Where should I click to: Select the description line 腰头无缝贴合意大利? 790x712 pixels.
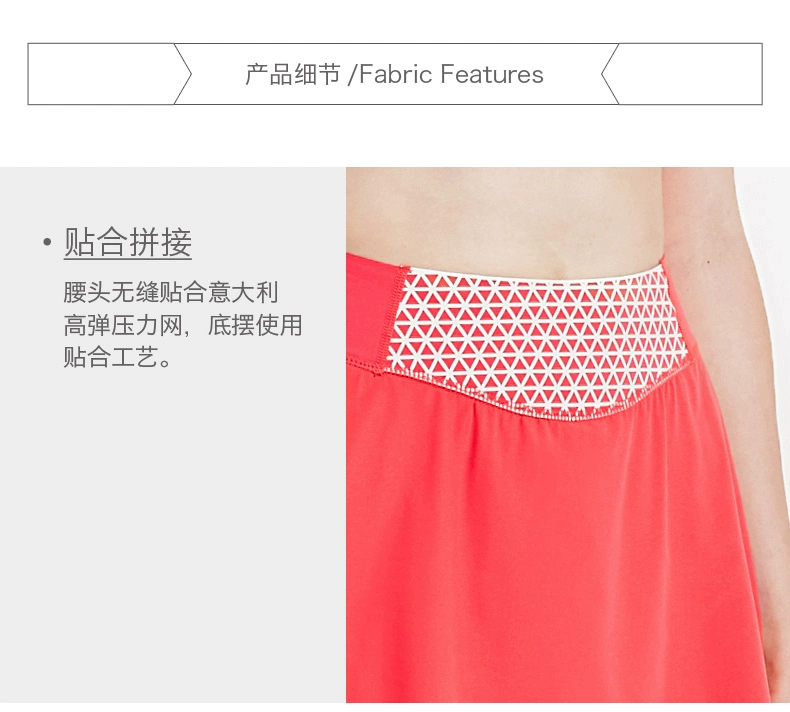click(171, 293)
